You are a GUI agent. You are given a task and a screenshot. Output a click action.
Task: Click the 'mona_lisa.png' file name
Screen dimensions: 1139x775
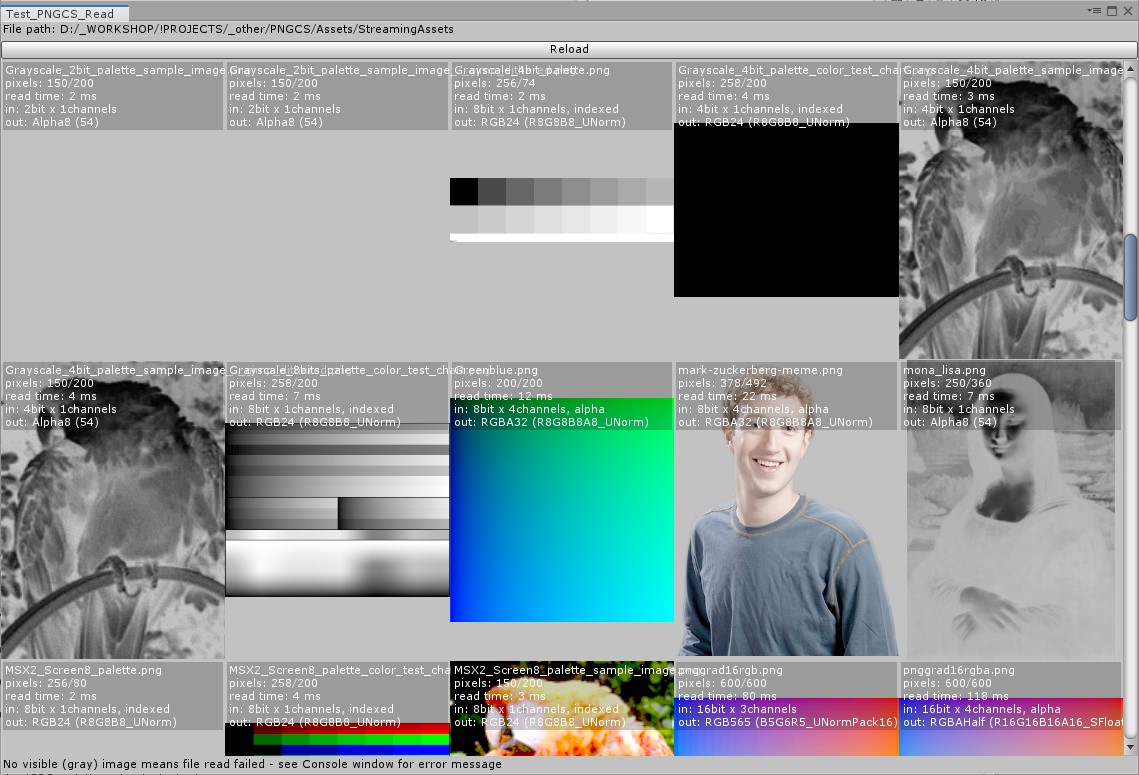point(944,370)
